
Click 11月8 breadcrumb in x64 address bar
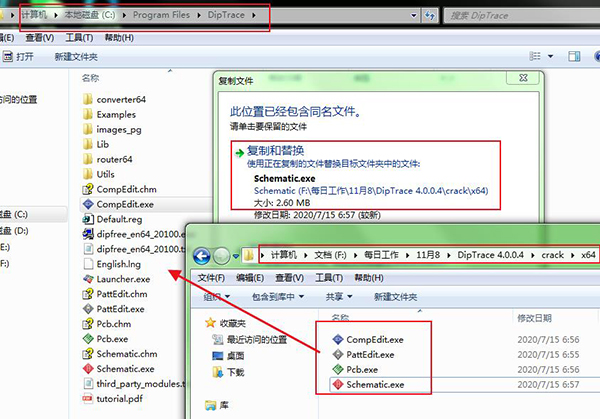point(428,255)
